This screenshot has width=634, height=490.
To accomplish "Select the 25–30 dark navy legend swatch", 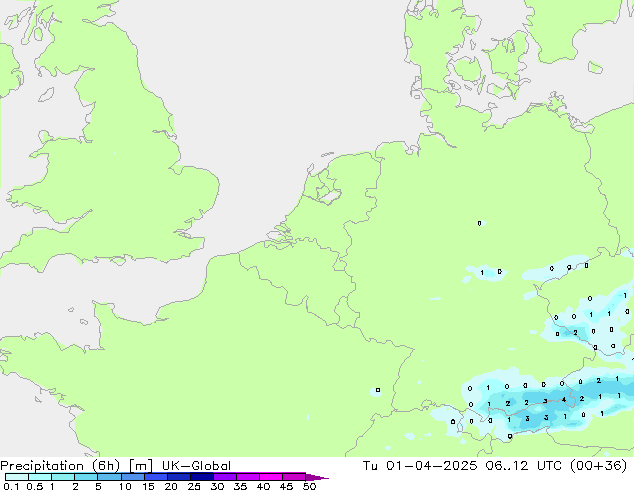I will point(202,477).
